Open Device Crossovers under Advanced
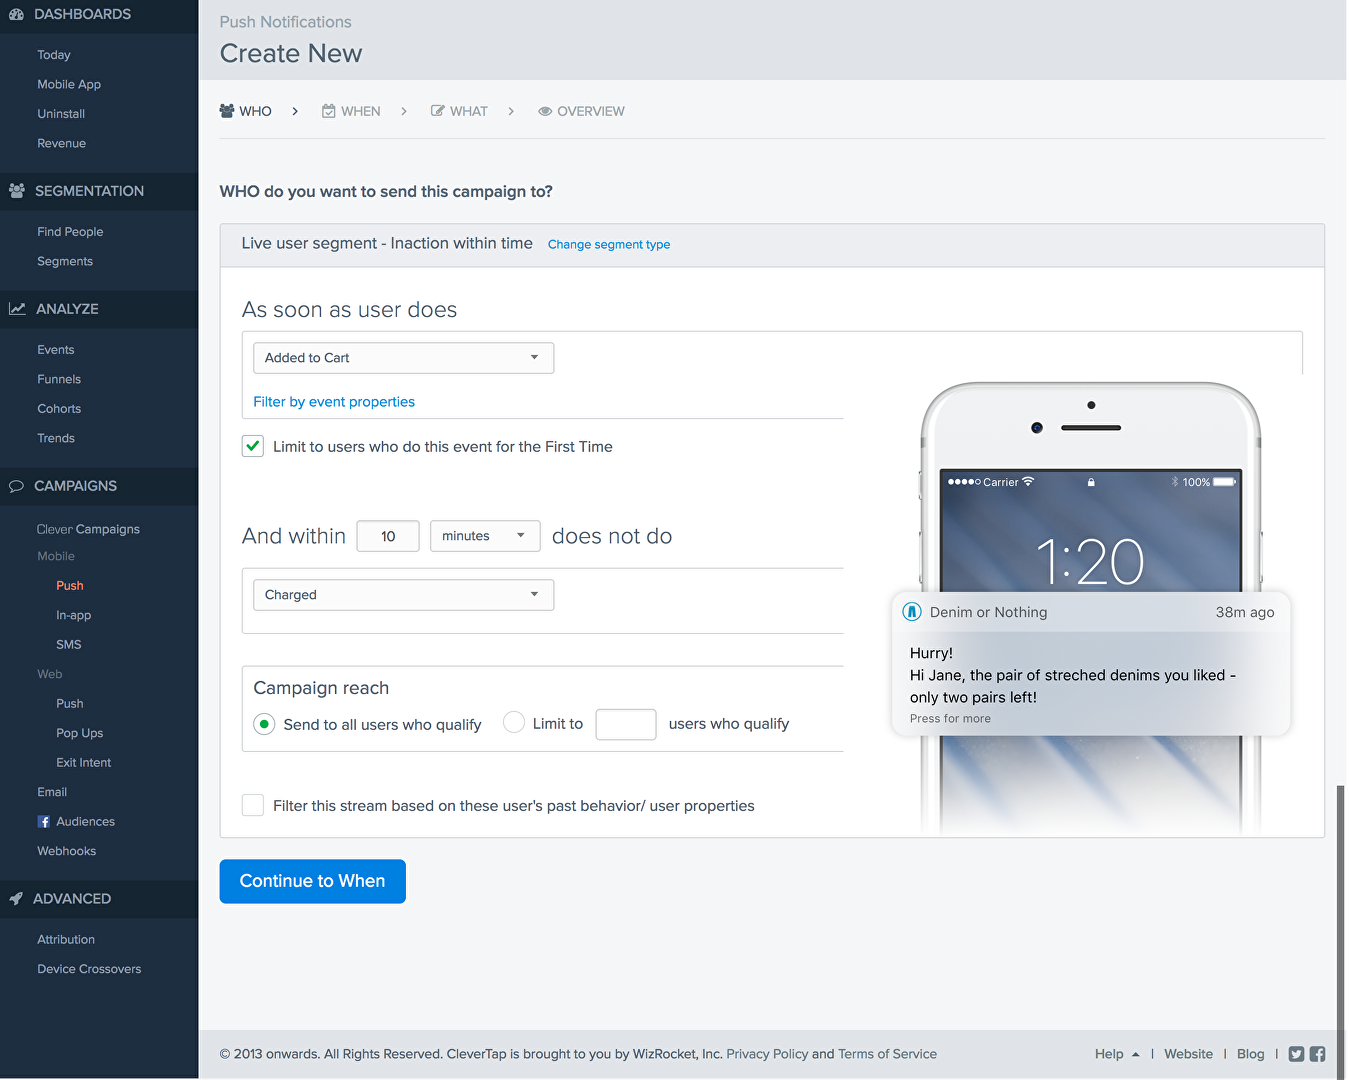Image resolution: width=1349 pixels, height=1080 pixels. coord(89,969)
